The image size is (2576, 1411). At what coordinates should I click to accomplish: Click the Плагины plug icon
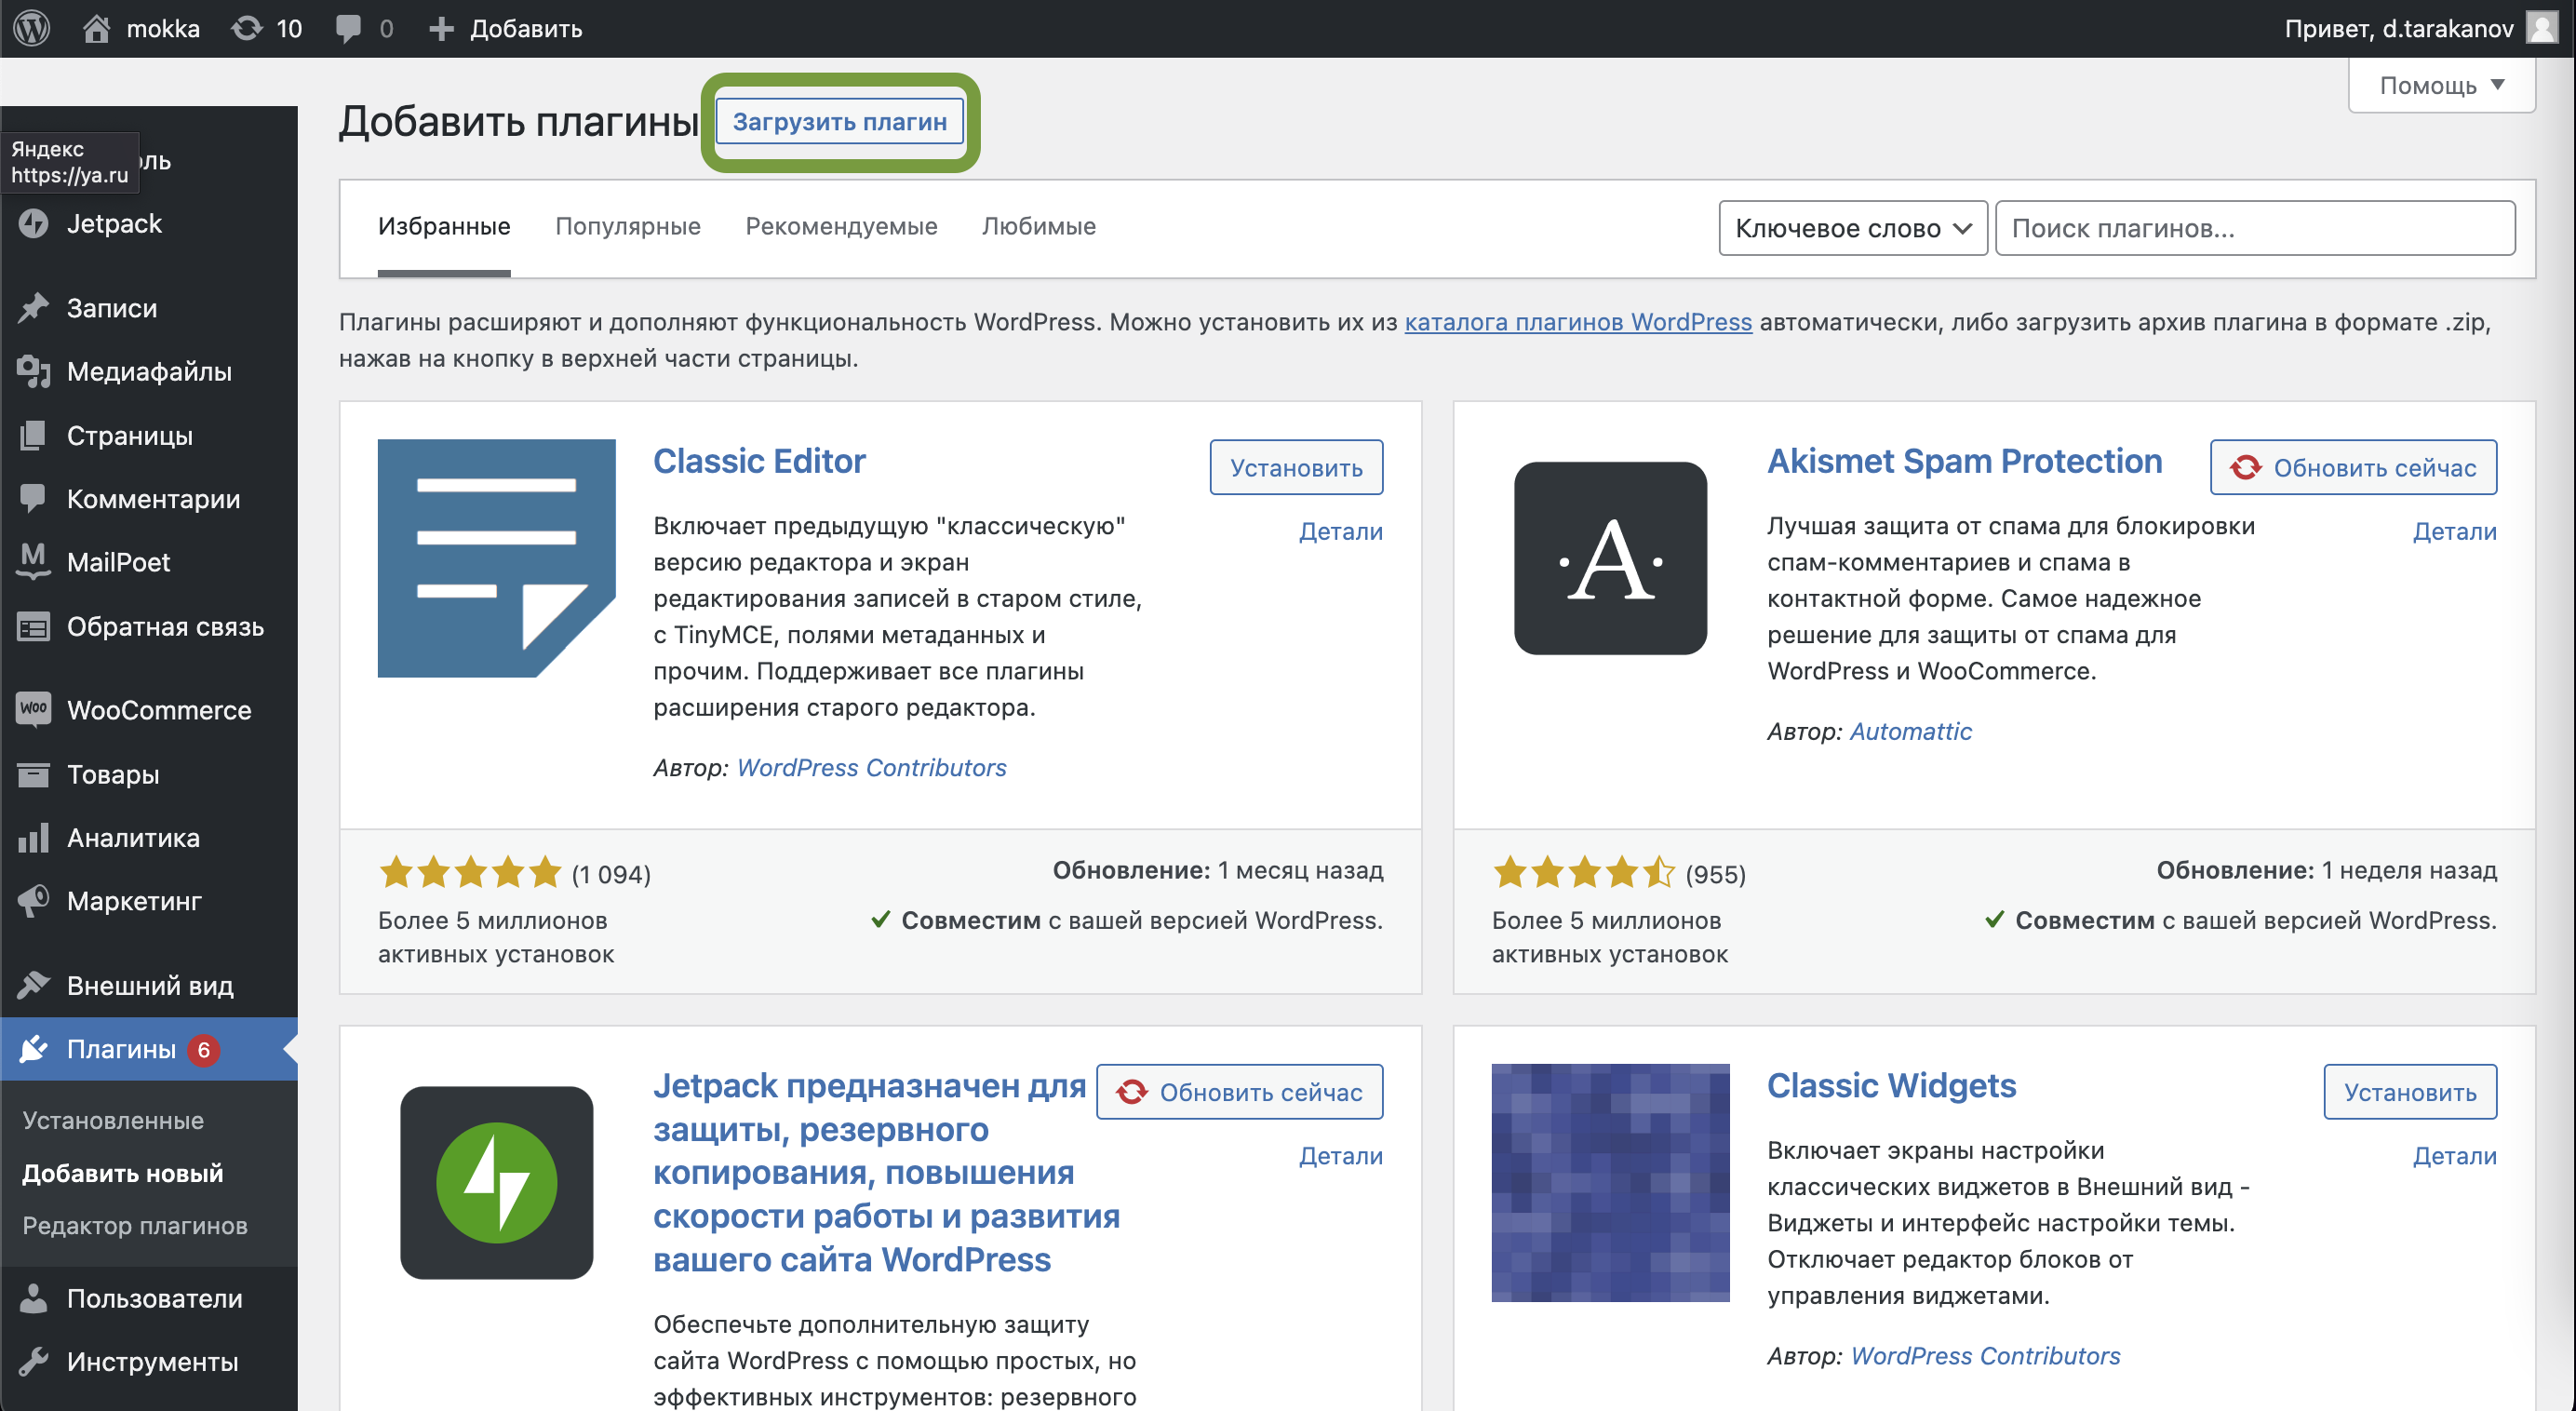33,1049
